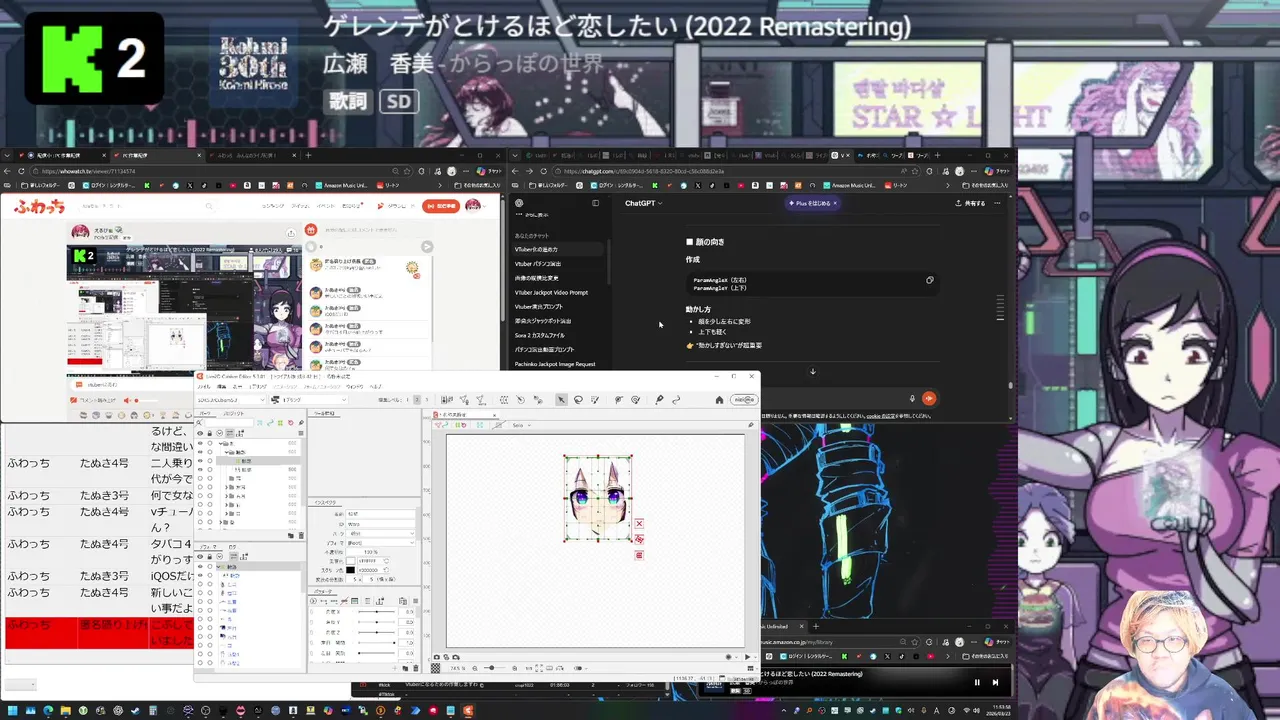Open a new tab in Whowatch browser
The height and width of the screenshot is (720, 1280).
pyautogui.click(x=308, y=155)
